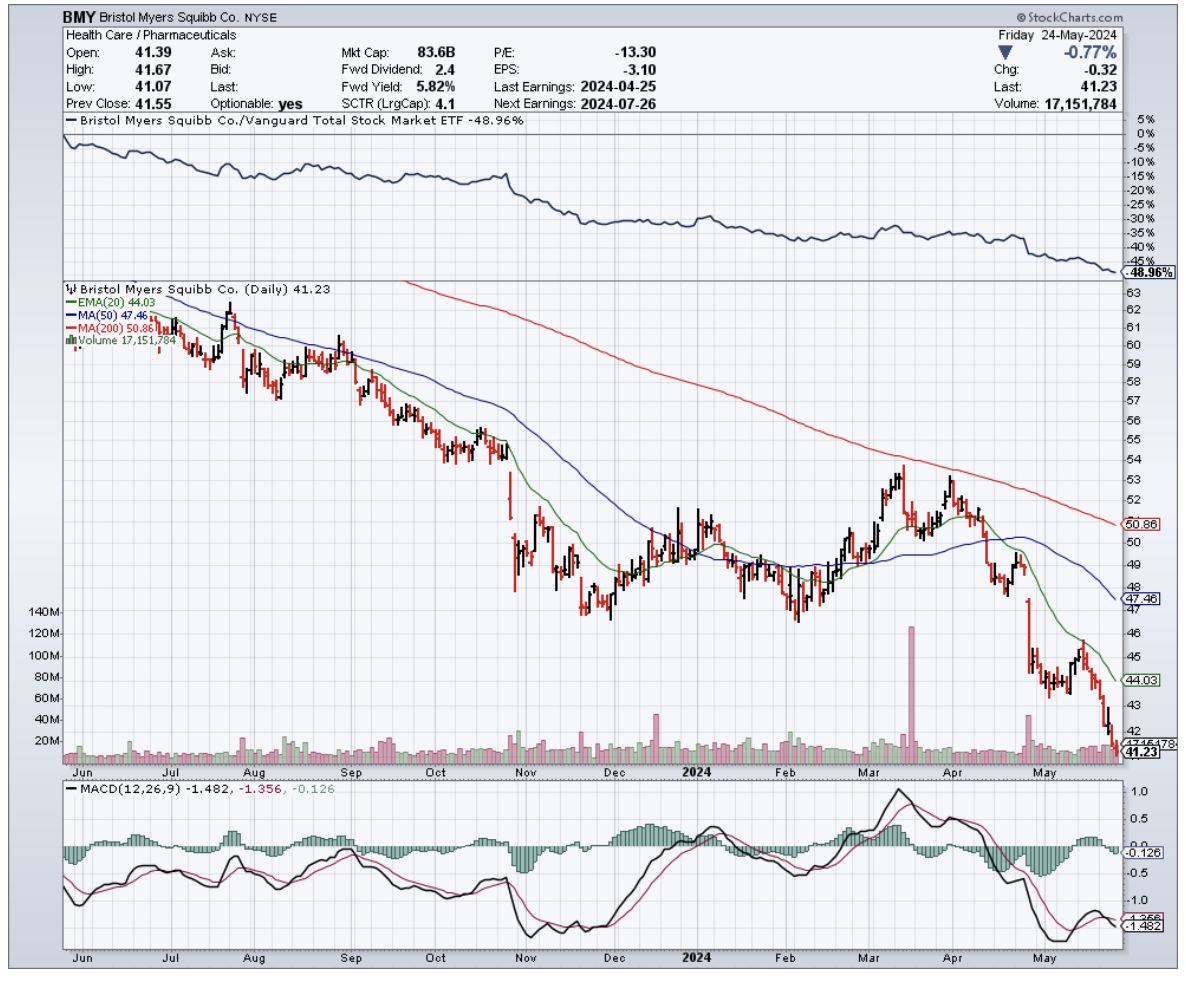The width and height of the screenshot is (1186, 986).
Task: Select the 50.86 MA(200) axis price tag
Action: click(1141, 523)
